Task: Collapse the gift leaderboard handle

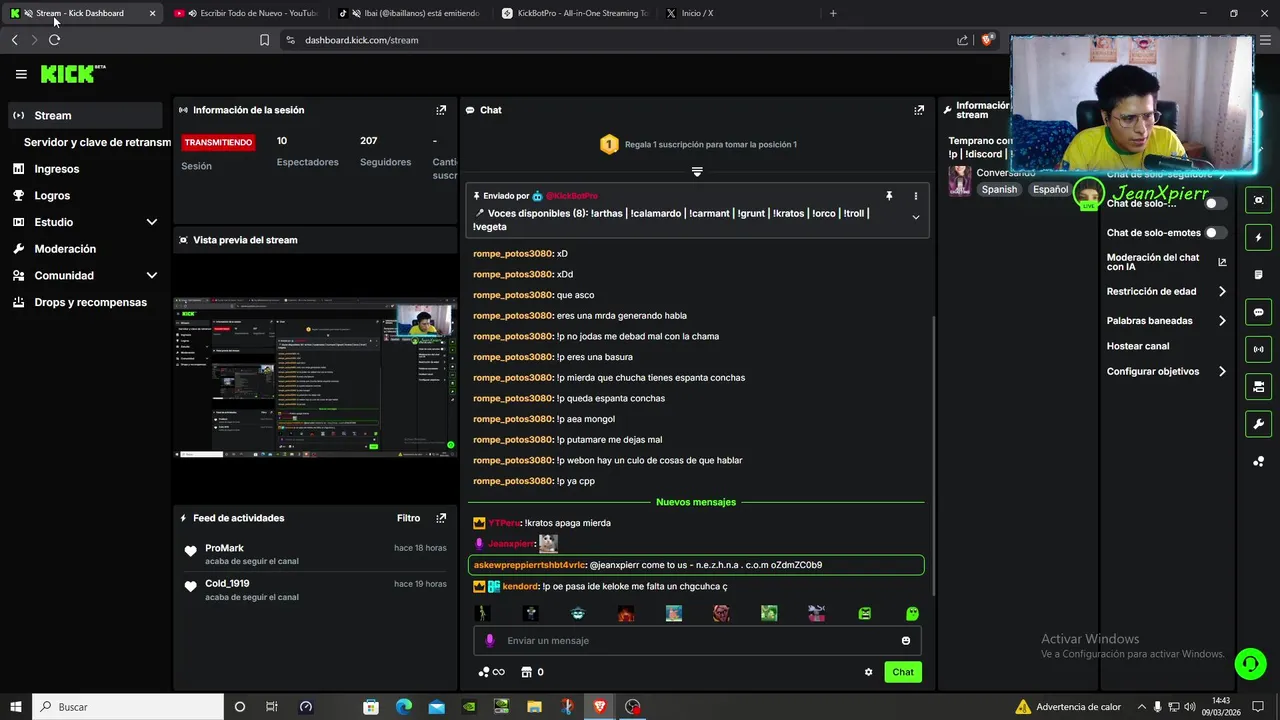Action: pyautogui.click(x=697, y=172)
